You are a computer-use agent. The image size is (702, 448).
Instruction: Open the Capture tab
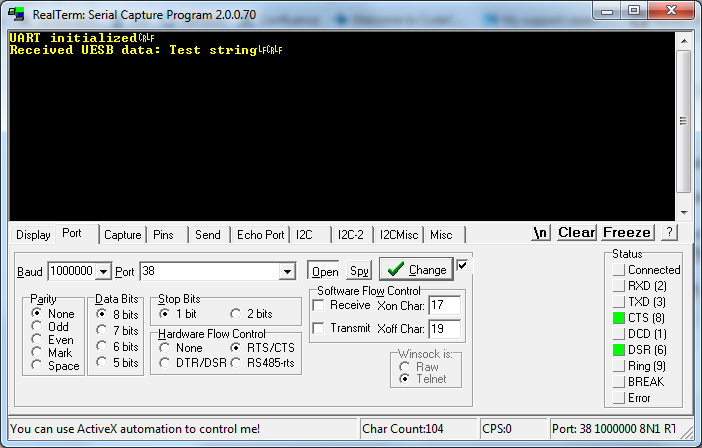[x=123, y=235]
